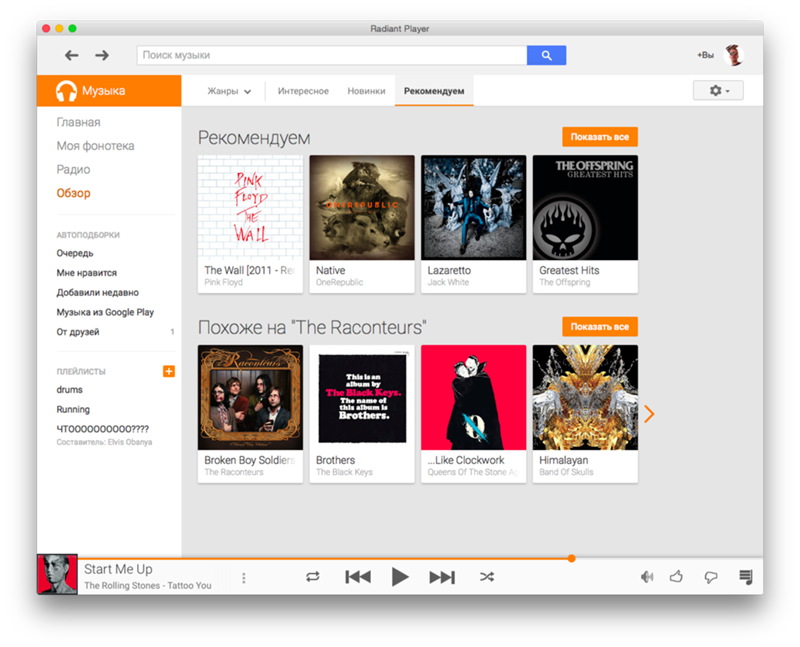Viewport: 800px width, 647px height.
Task: Click the Pink Floyd artist name
Action: [223, 282]
